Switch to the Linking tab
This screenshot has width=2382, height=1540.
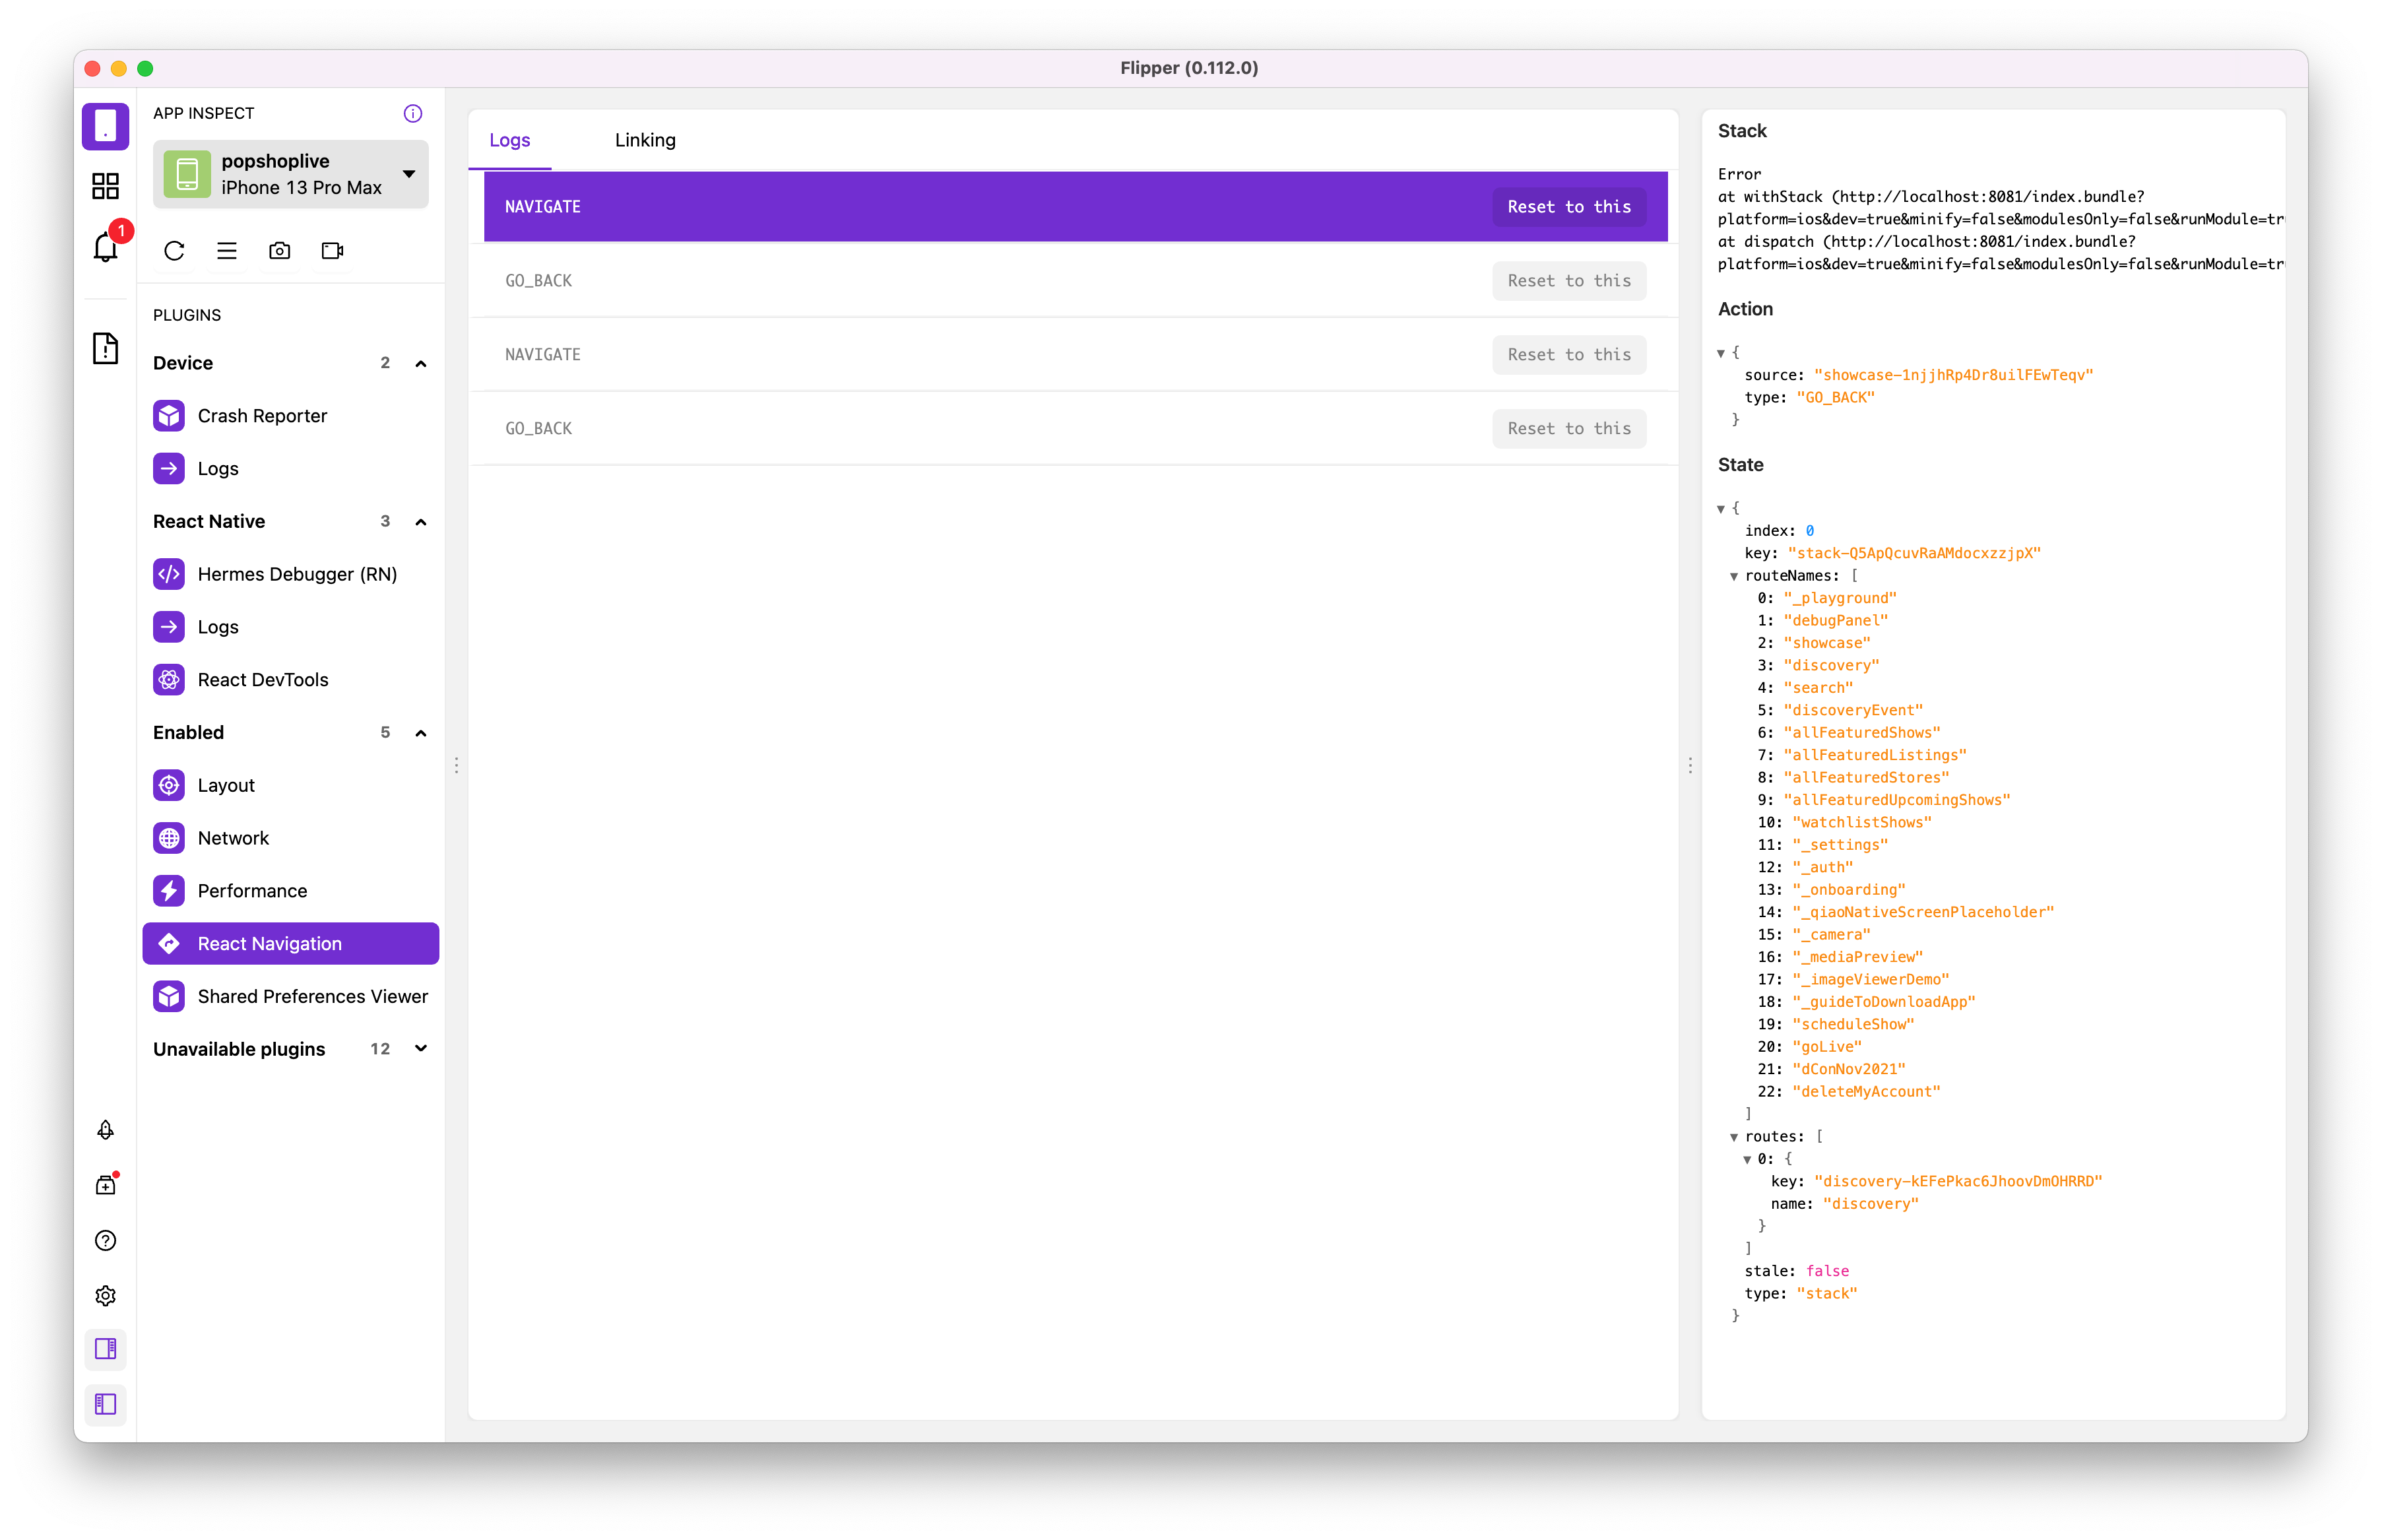click(x=645, y=140)
